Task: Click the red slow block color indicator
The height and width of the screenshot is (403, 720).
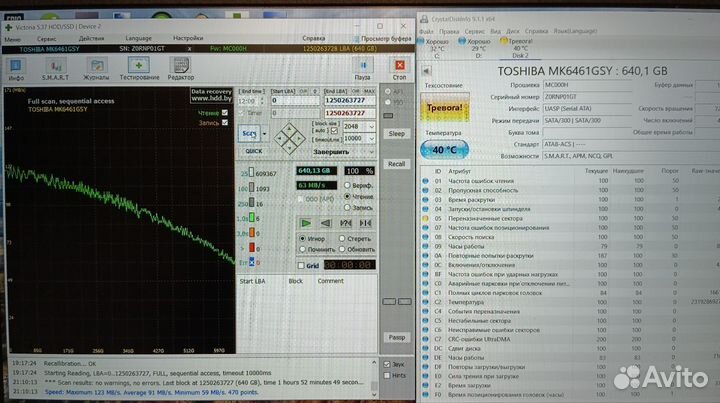Action: (x=252, y=248)
